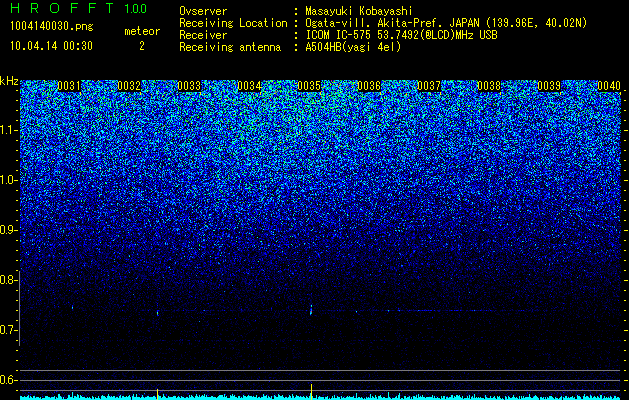Click the 0031 time marker
629x400 pixels.
(x=69, y=86)
